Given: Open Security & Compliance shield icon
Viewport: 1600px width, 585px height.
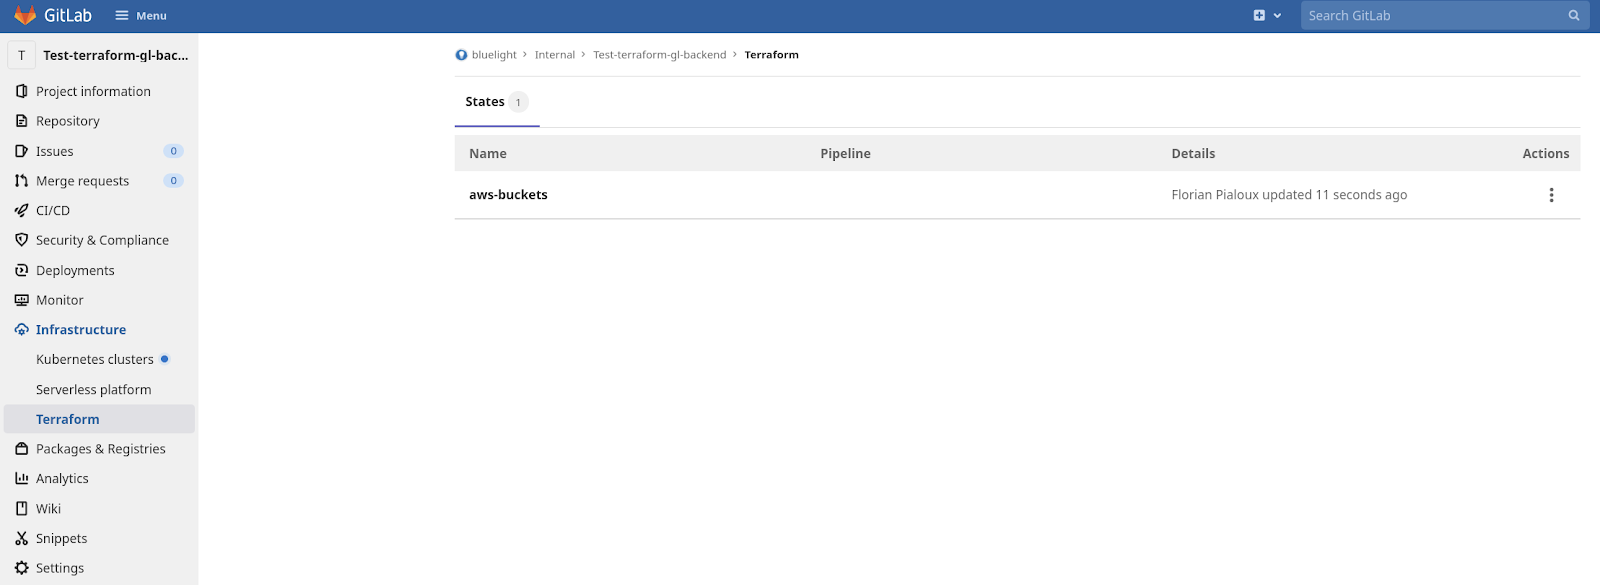Looking at the screenshot, I should (22, 240).
